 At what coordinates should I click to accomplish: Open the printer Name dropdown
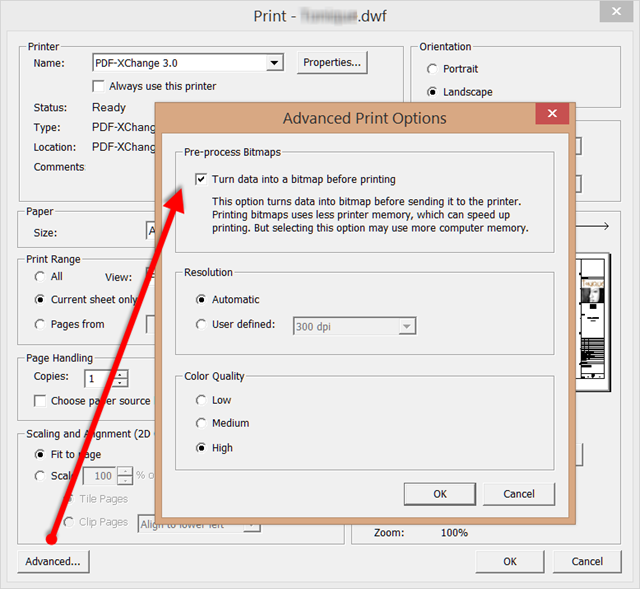click(274, 63)
